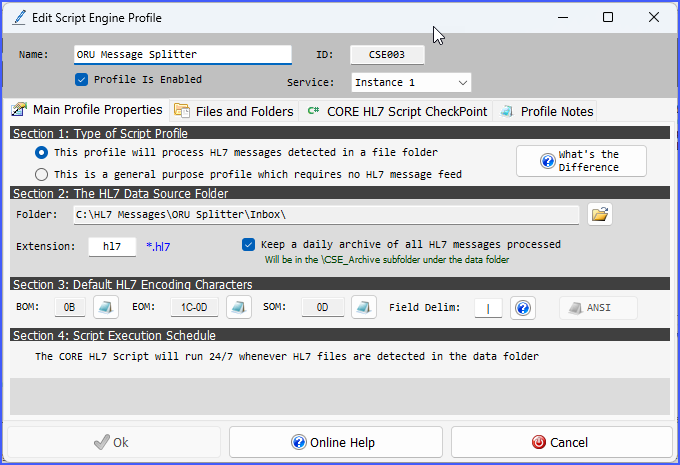Close the Edit Script Engine Profile window
Viewport: 680px width, 465px height.
654,17
